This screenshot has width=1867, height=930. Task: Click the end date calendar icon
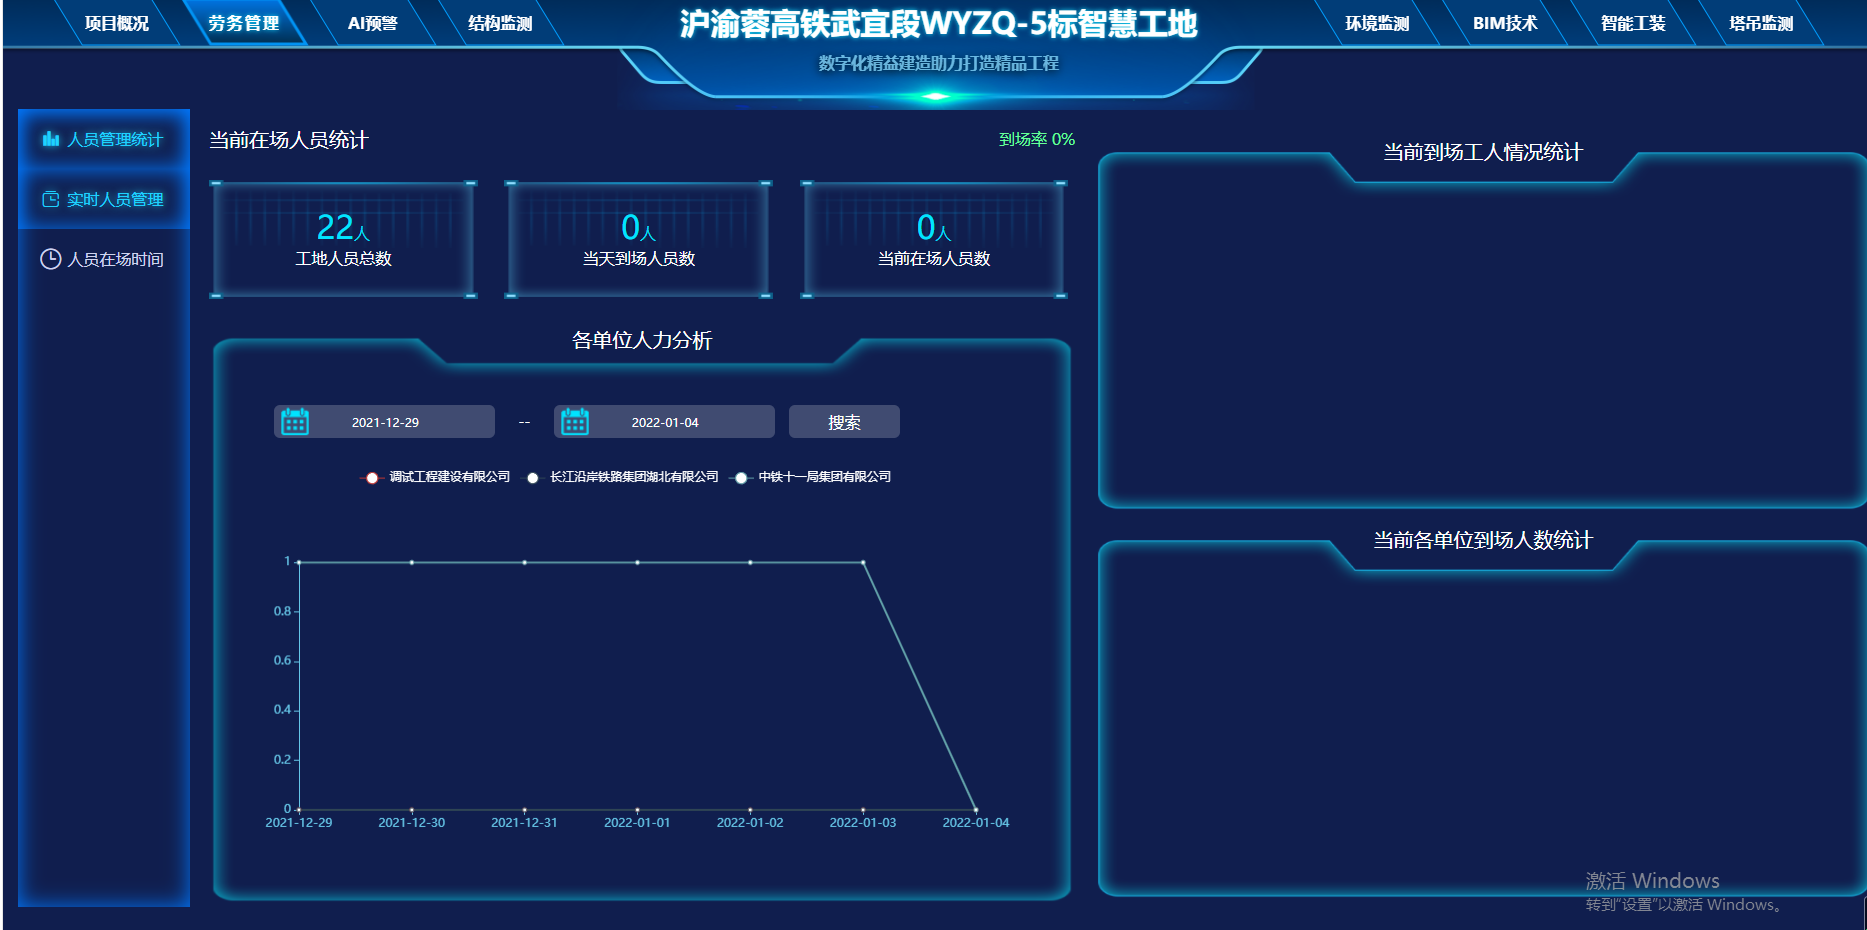575,422
